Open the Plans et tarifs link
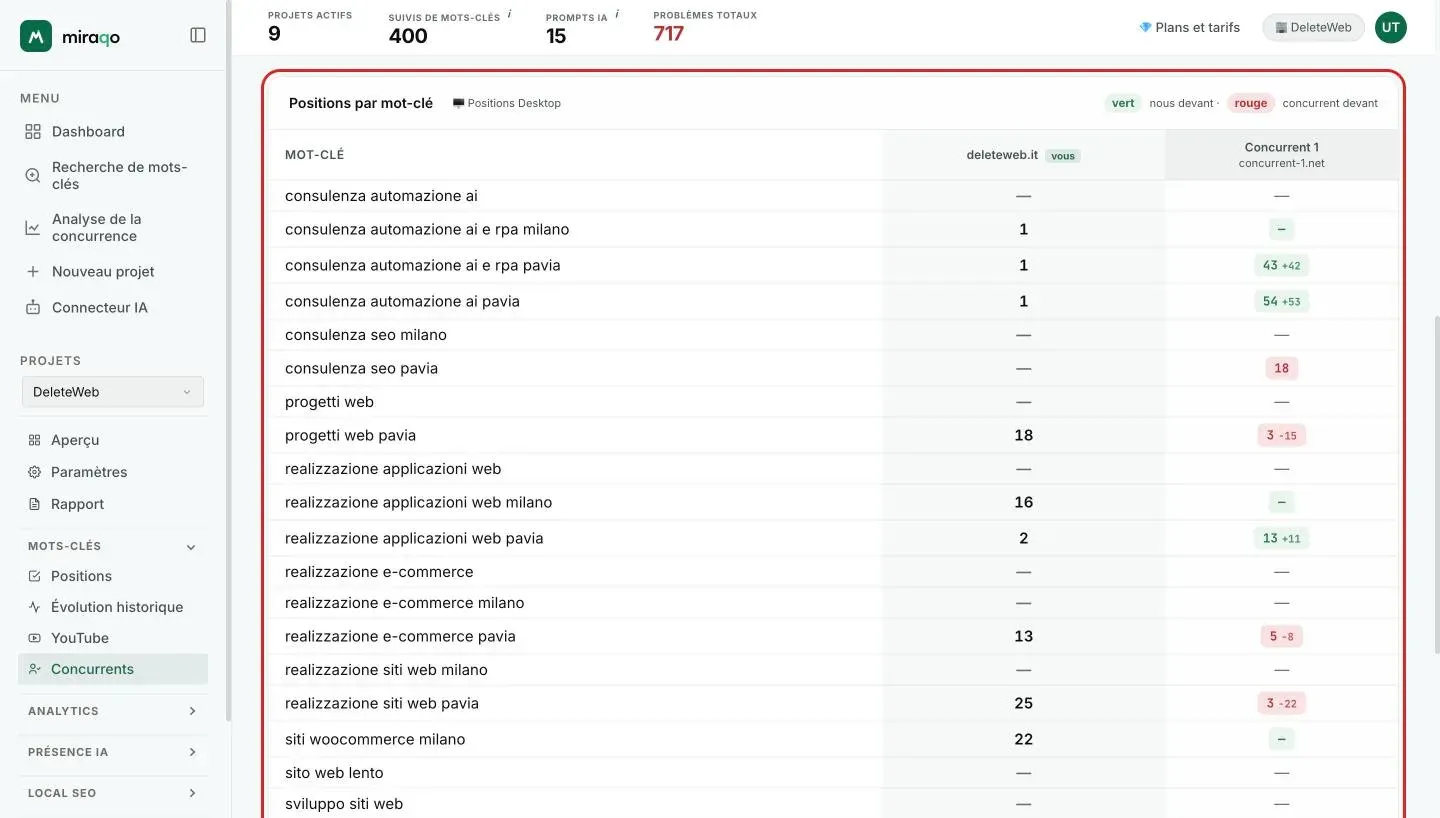The height and width of the screenshot is (818, 1440). pyautogui.click(x=1189, y=27)
